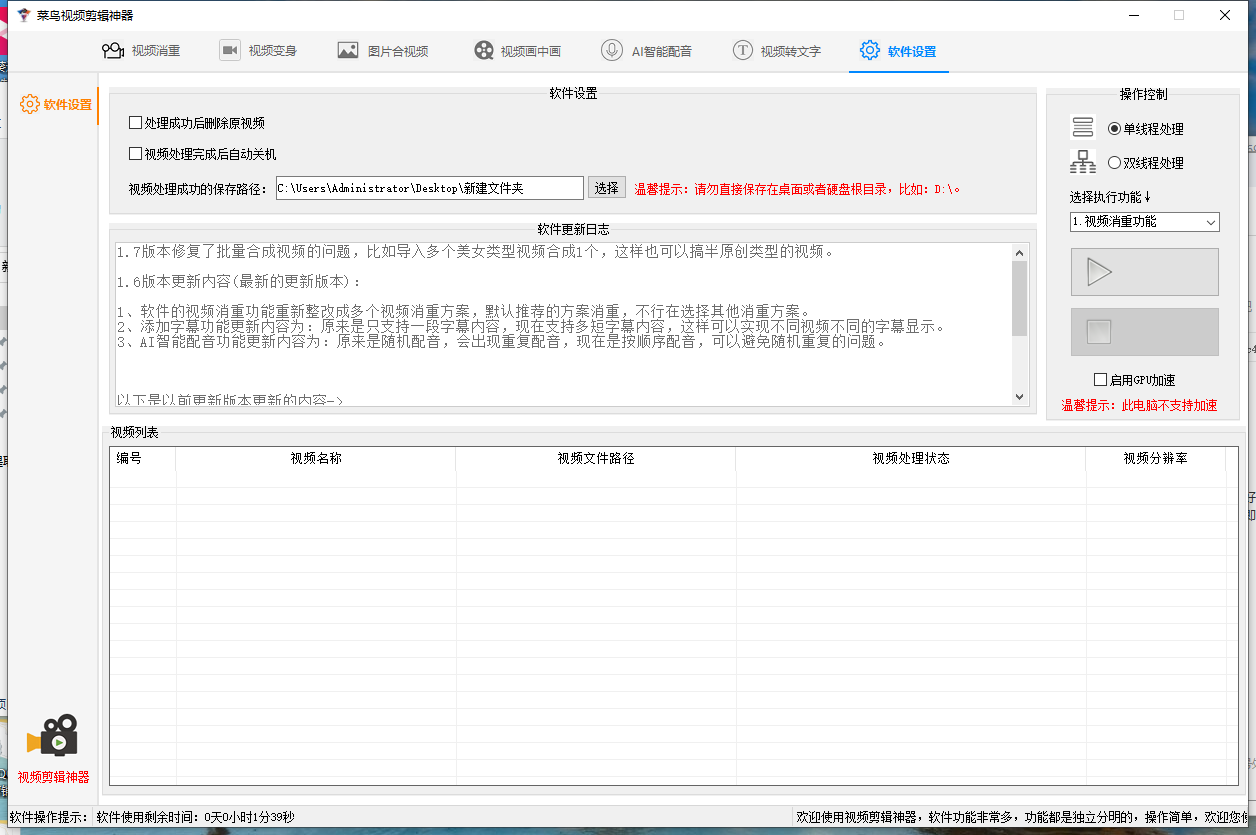The width and height of the screenshot is (1256, 835).
Task: Select 软件设置 in the left sidebar
Action: point(57,105)
